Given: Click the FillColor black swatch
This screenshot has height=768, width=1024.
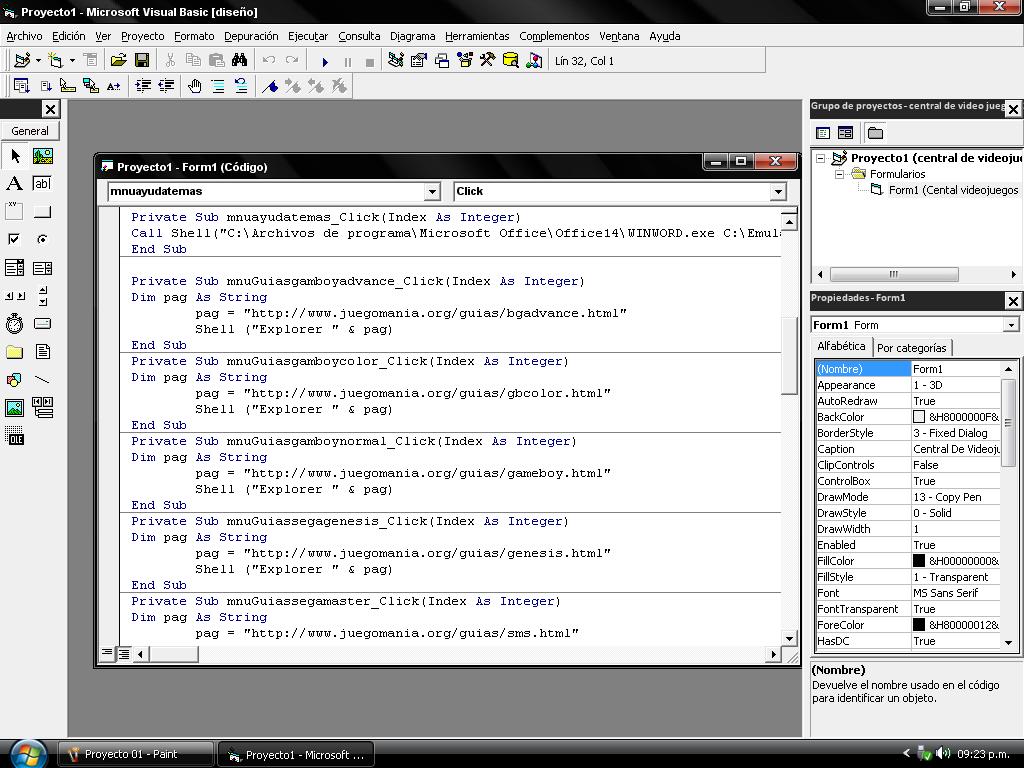Looking at the screenshot, I should tap(919, 560).
